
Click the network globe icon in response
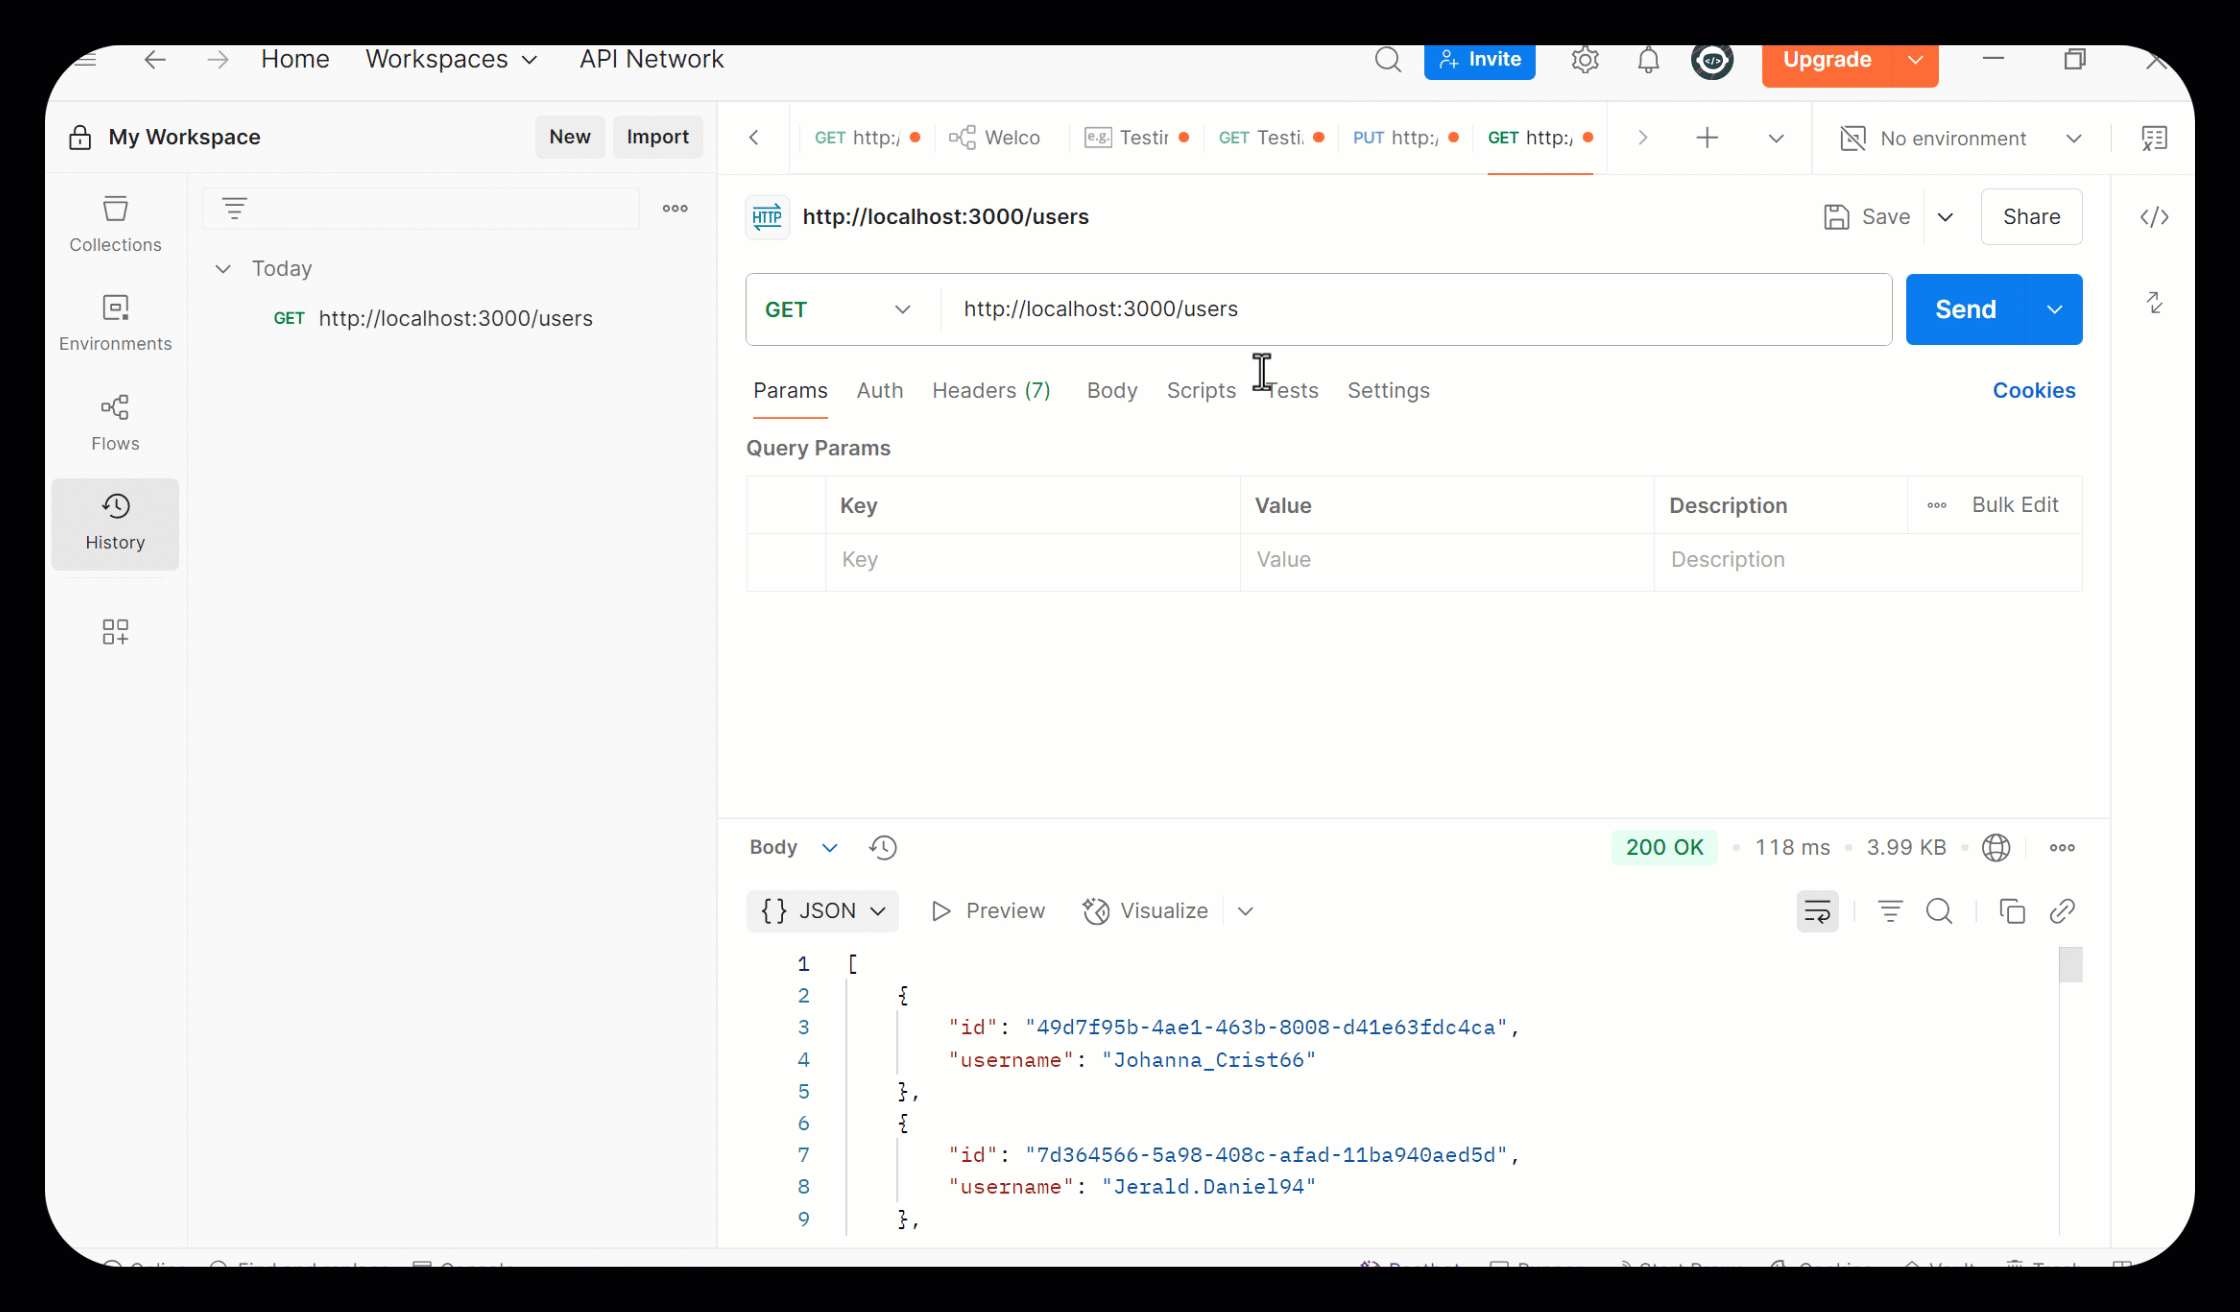pos(1996,848)
